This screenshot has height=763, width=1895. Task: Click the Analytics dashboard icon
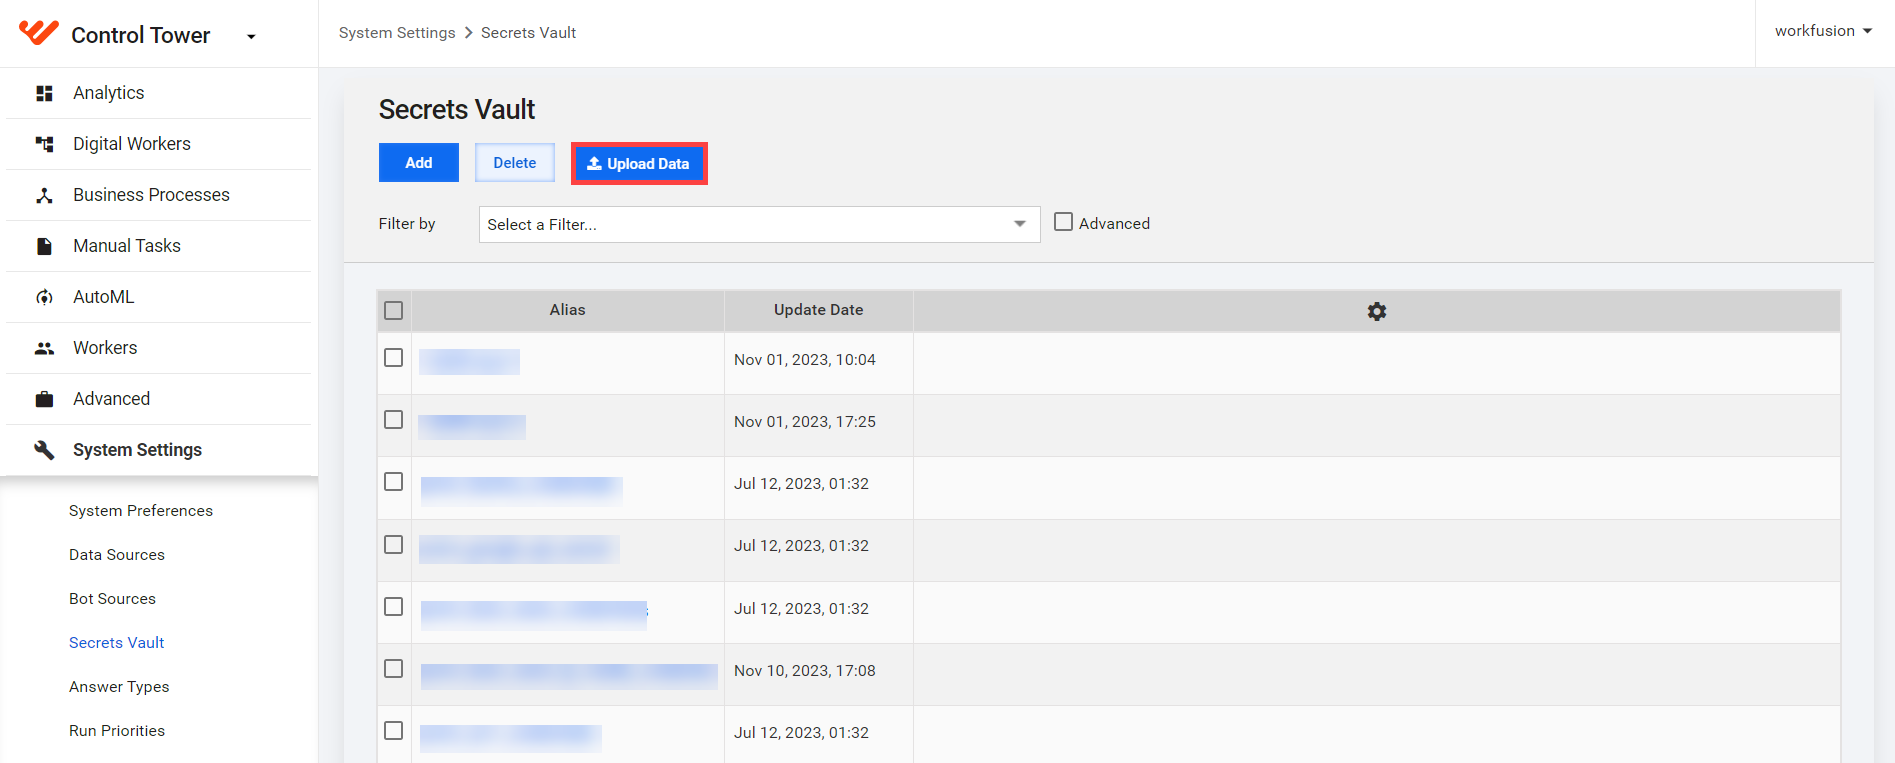[x=44, y=93]
